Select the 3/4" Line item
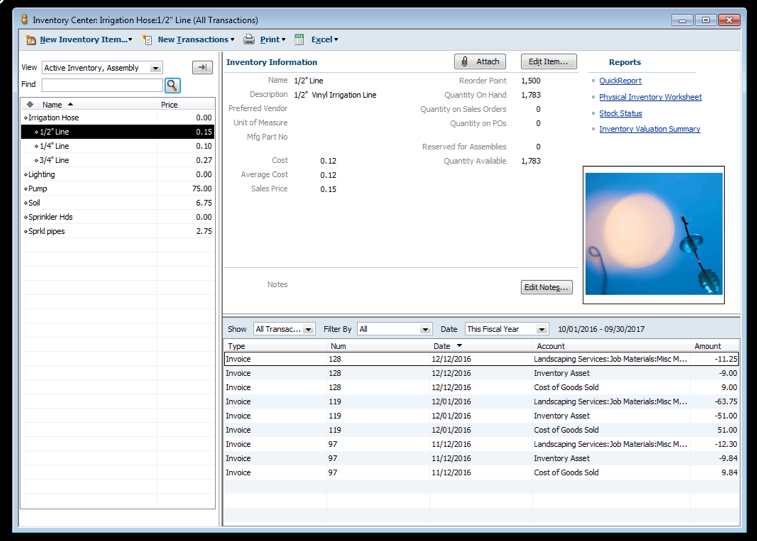This screenshot has width=757, height=541. pyautogui.click(x=118, y=160)
